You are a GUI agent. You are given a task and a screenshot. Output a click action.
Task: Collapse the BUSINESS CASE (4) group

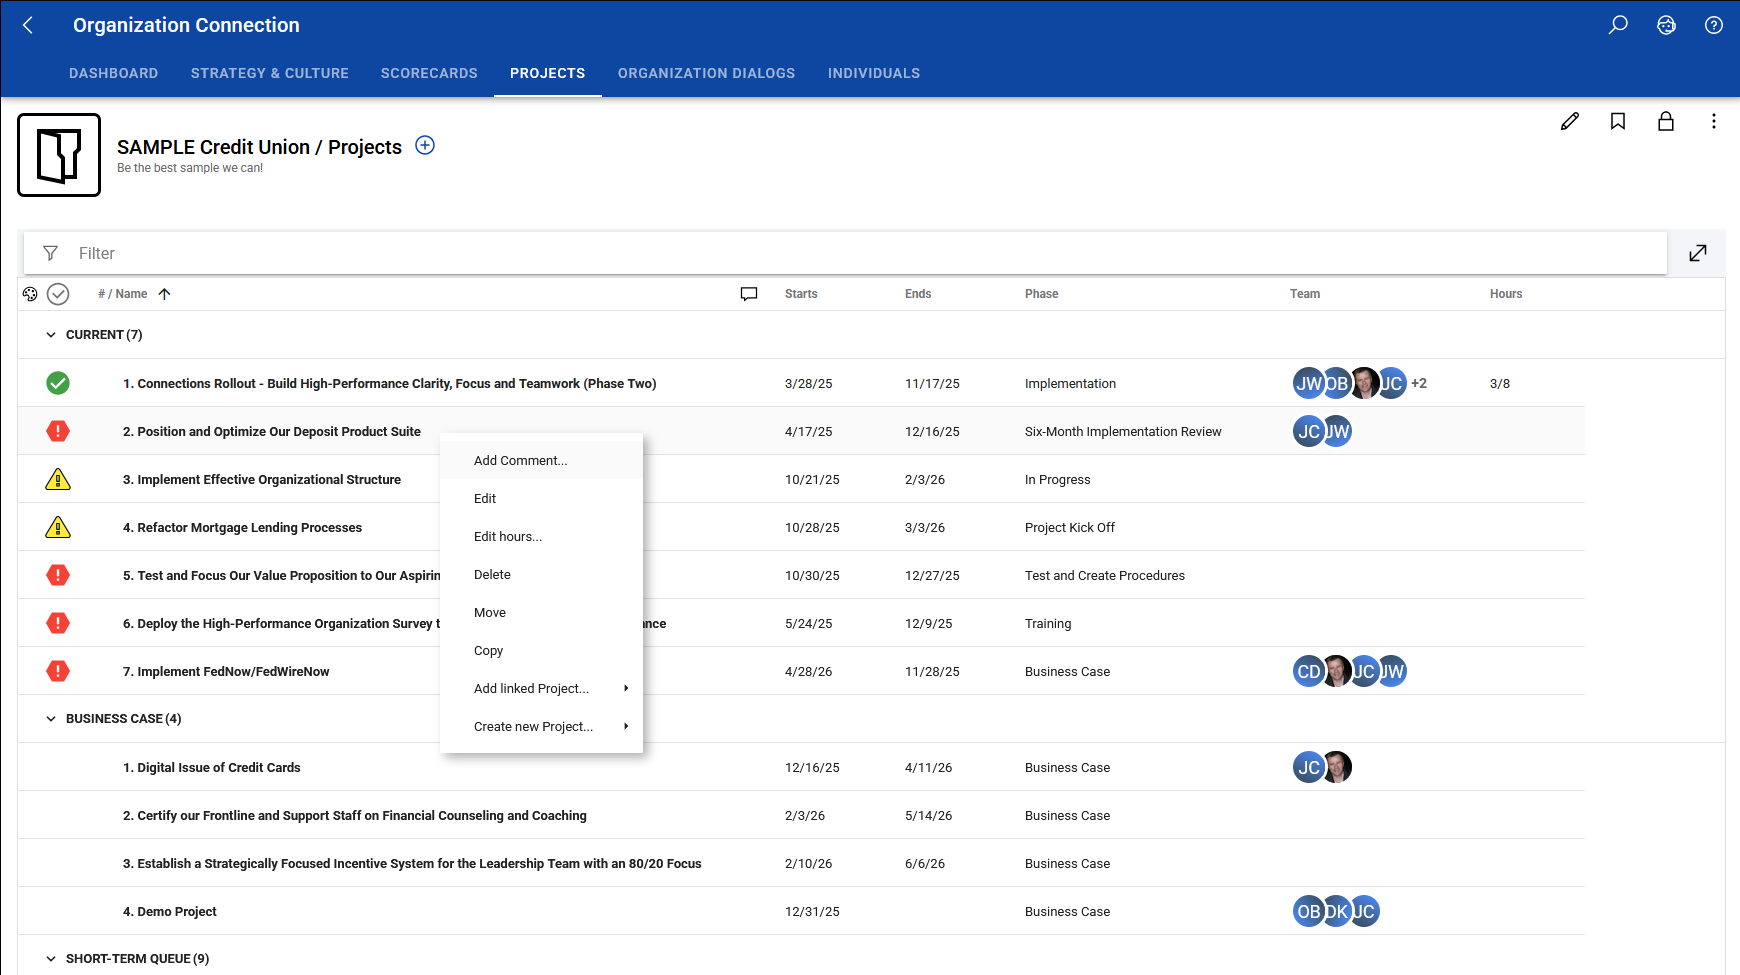[51, 719]
